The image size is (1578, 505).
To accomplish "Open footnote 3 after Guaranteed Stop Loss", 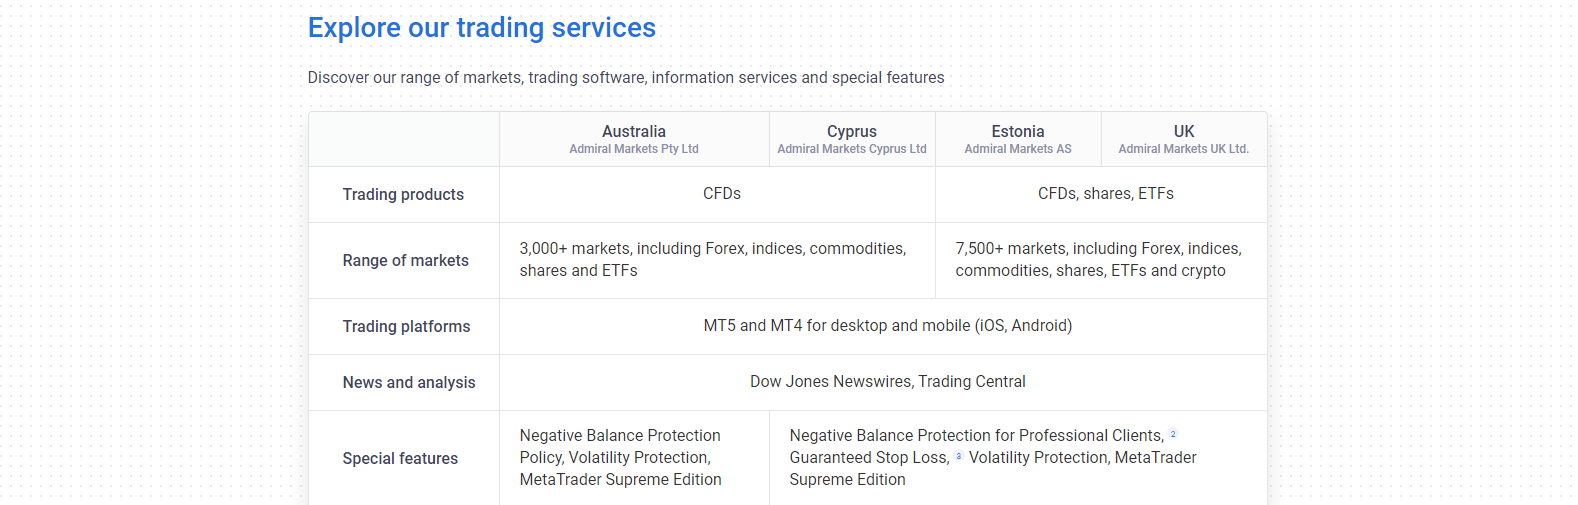I will (959, 456).
